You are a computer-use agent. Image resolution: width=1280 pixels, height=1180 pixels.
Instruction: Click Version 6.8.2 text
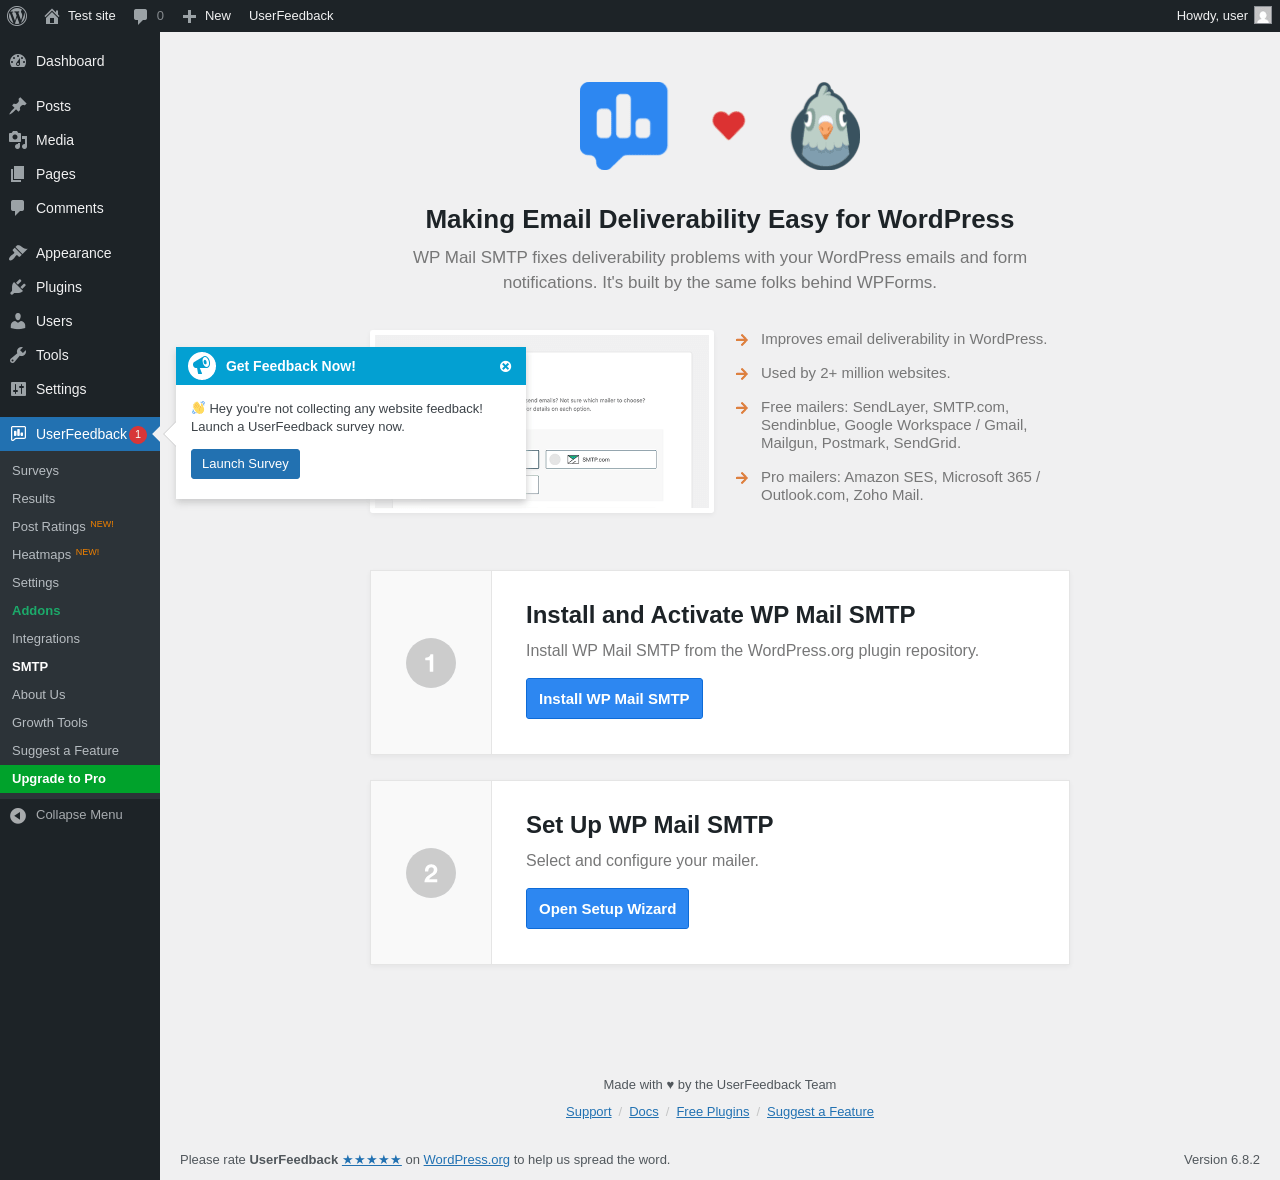coord(1222,1160)
